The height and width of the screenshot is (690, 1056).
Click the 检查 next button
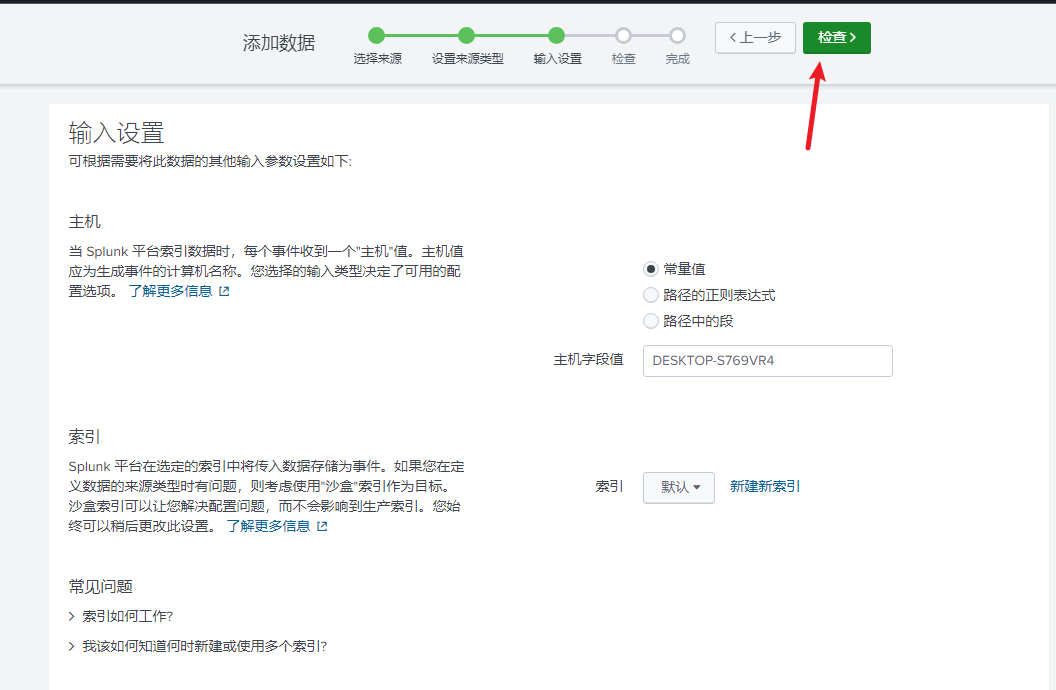[836, 38]
